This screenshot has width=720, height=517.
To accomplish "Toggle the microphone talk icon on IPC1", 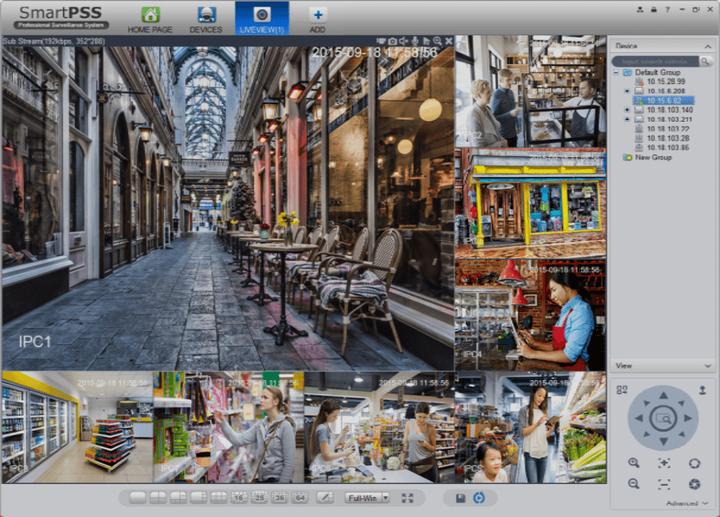I will coord(415,41).
